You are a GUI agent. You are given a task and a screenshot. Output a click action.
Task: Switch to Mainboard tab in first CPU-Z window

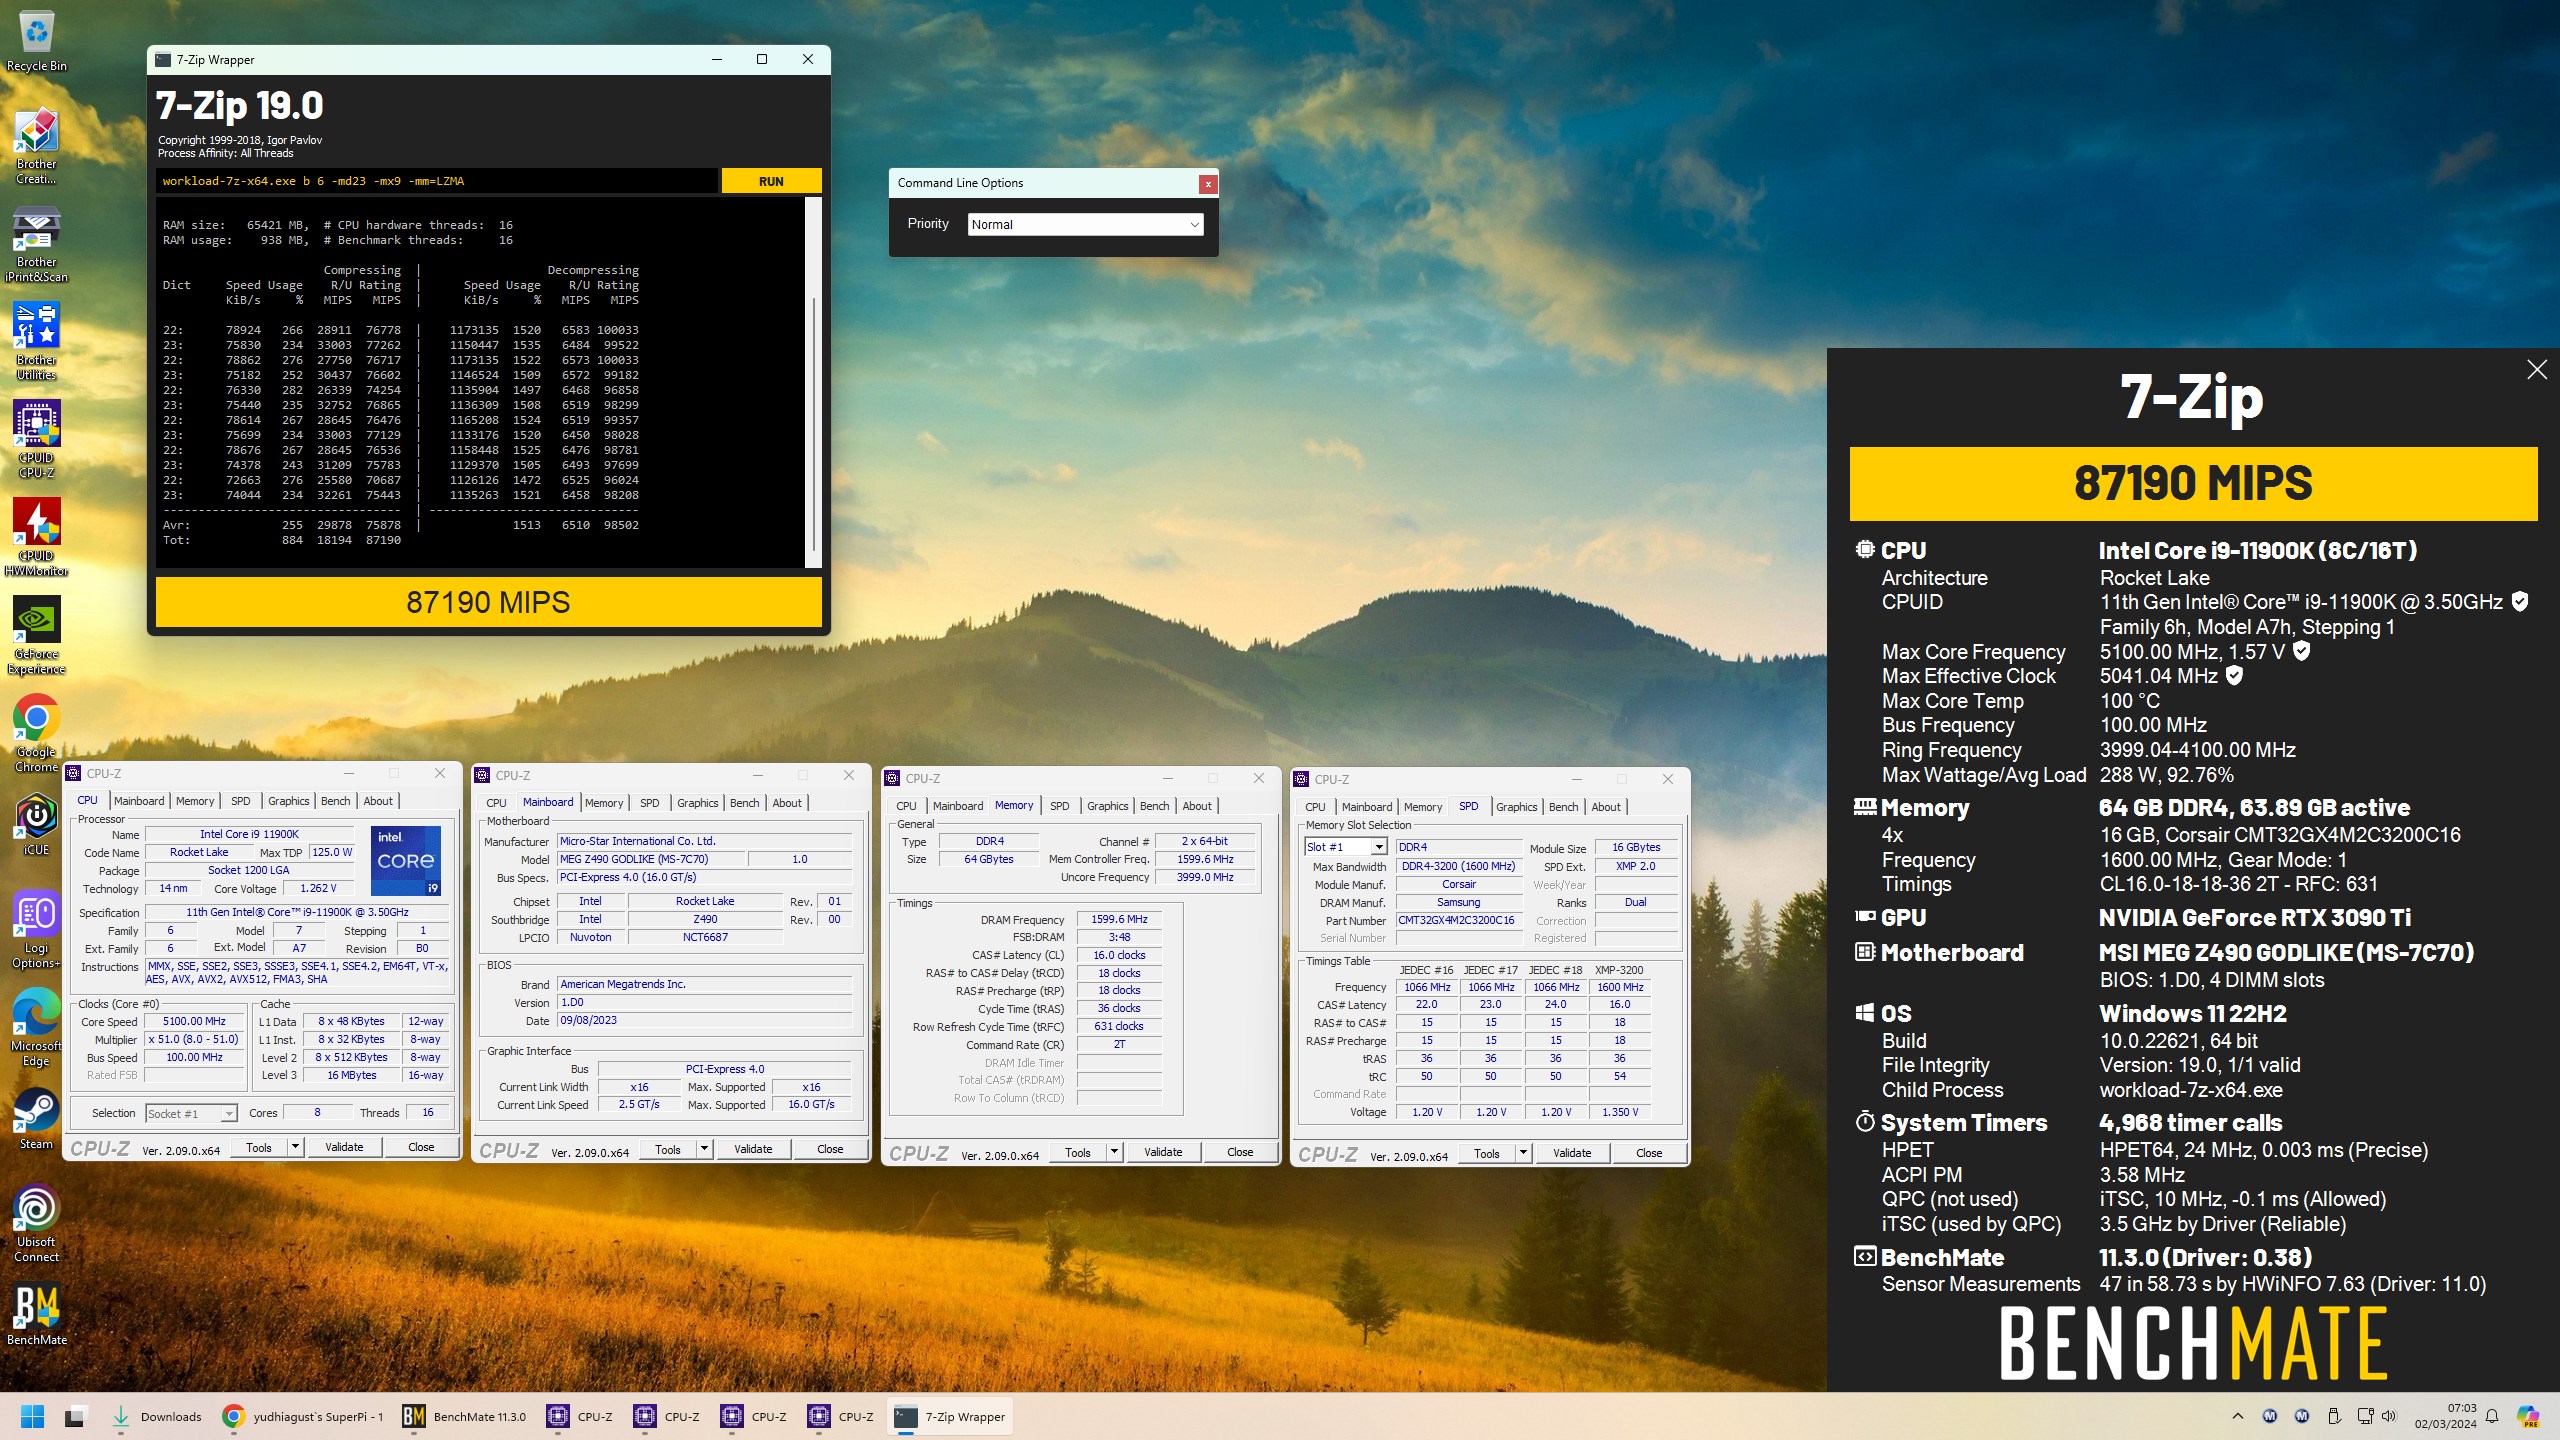click(139, 801)
